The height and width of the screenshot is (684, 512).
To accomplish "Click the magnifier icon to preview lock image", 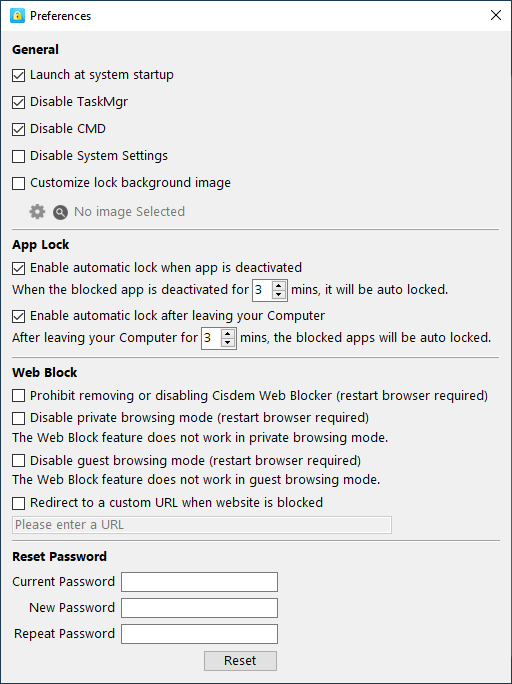I will click(x=60, y=212).
